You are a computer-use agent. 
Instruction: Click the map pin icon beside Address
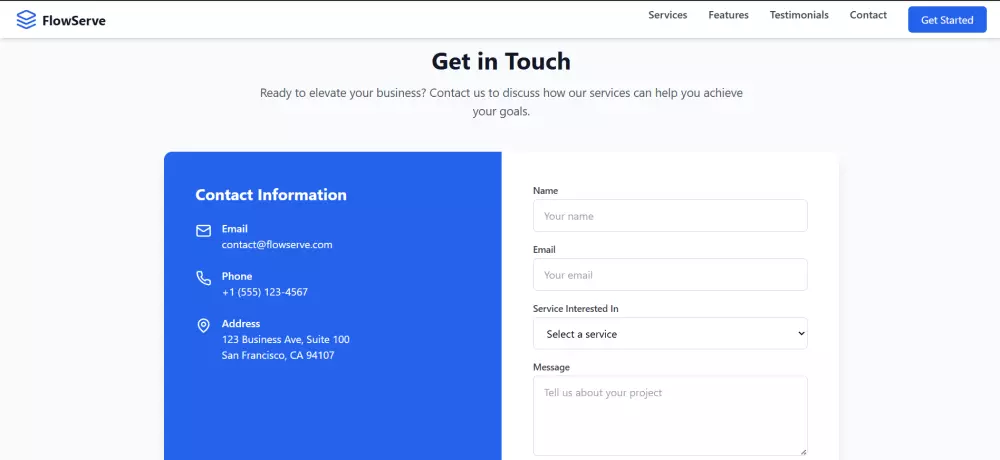pyautogui.click(x=203, y=325)
